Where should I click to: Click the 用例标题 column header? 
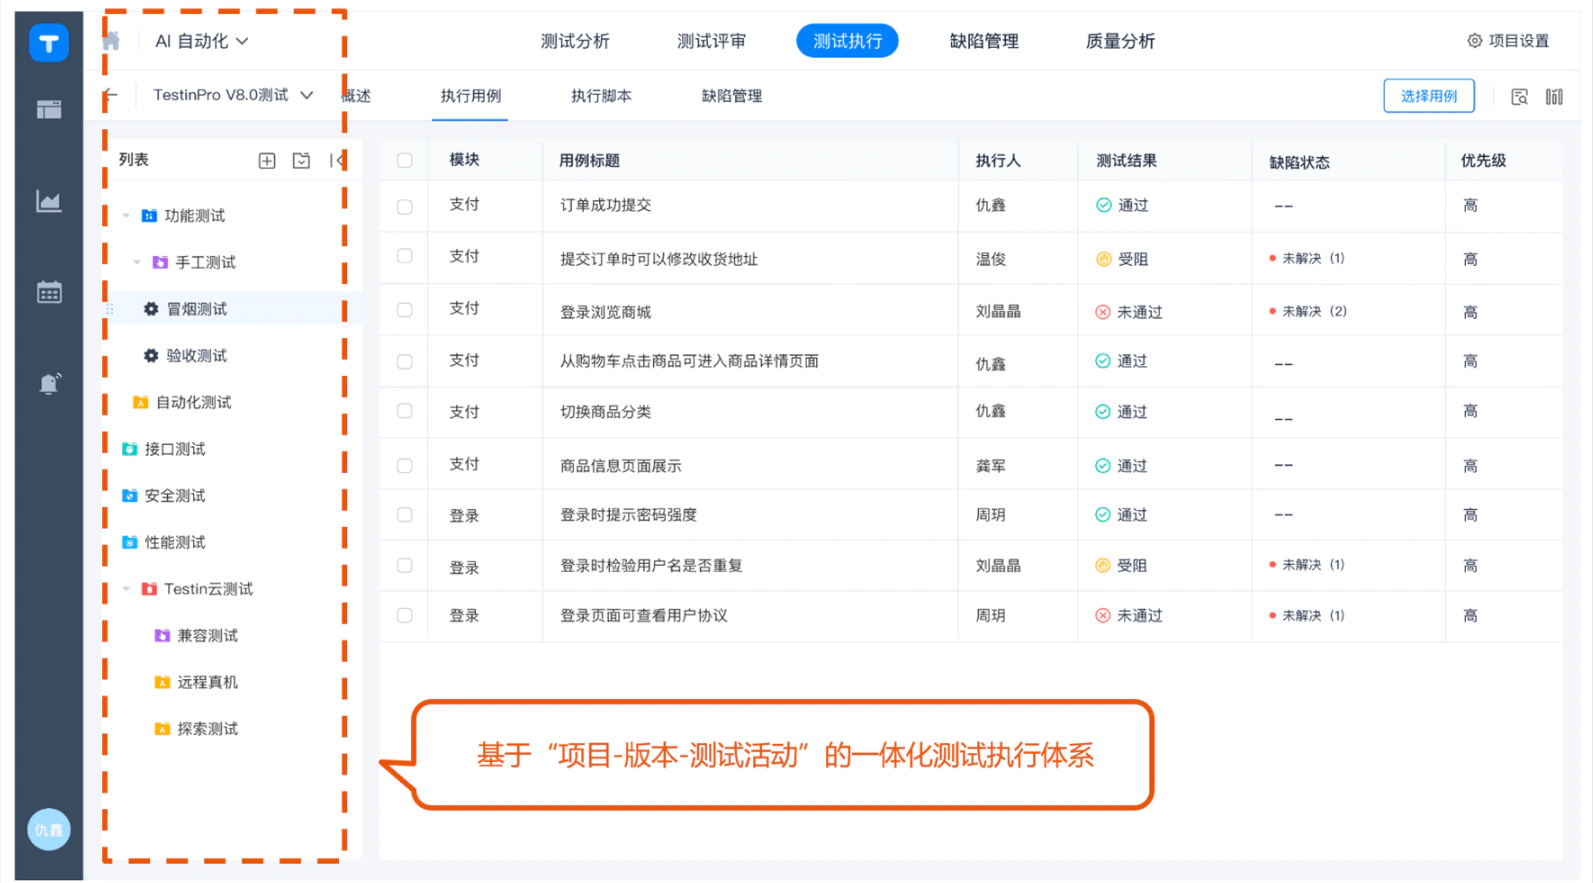589,160
